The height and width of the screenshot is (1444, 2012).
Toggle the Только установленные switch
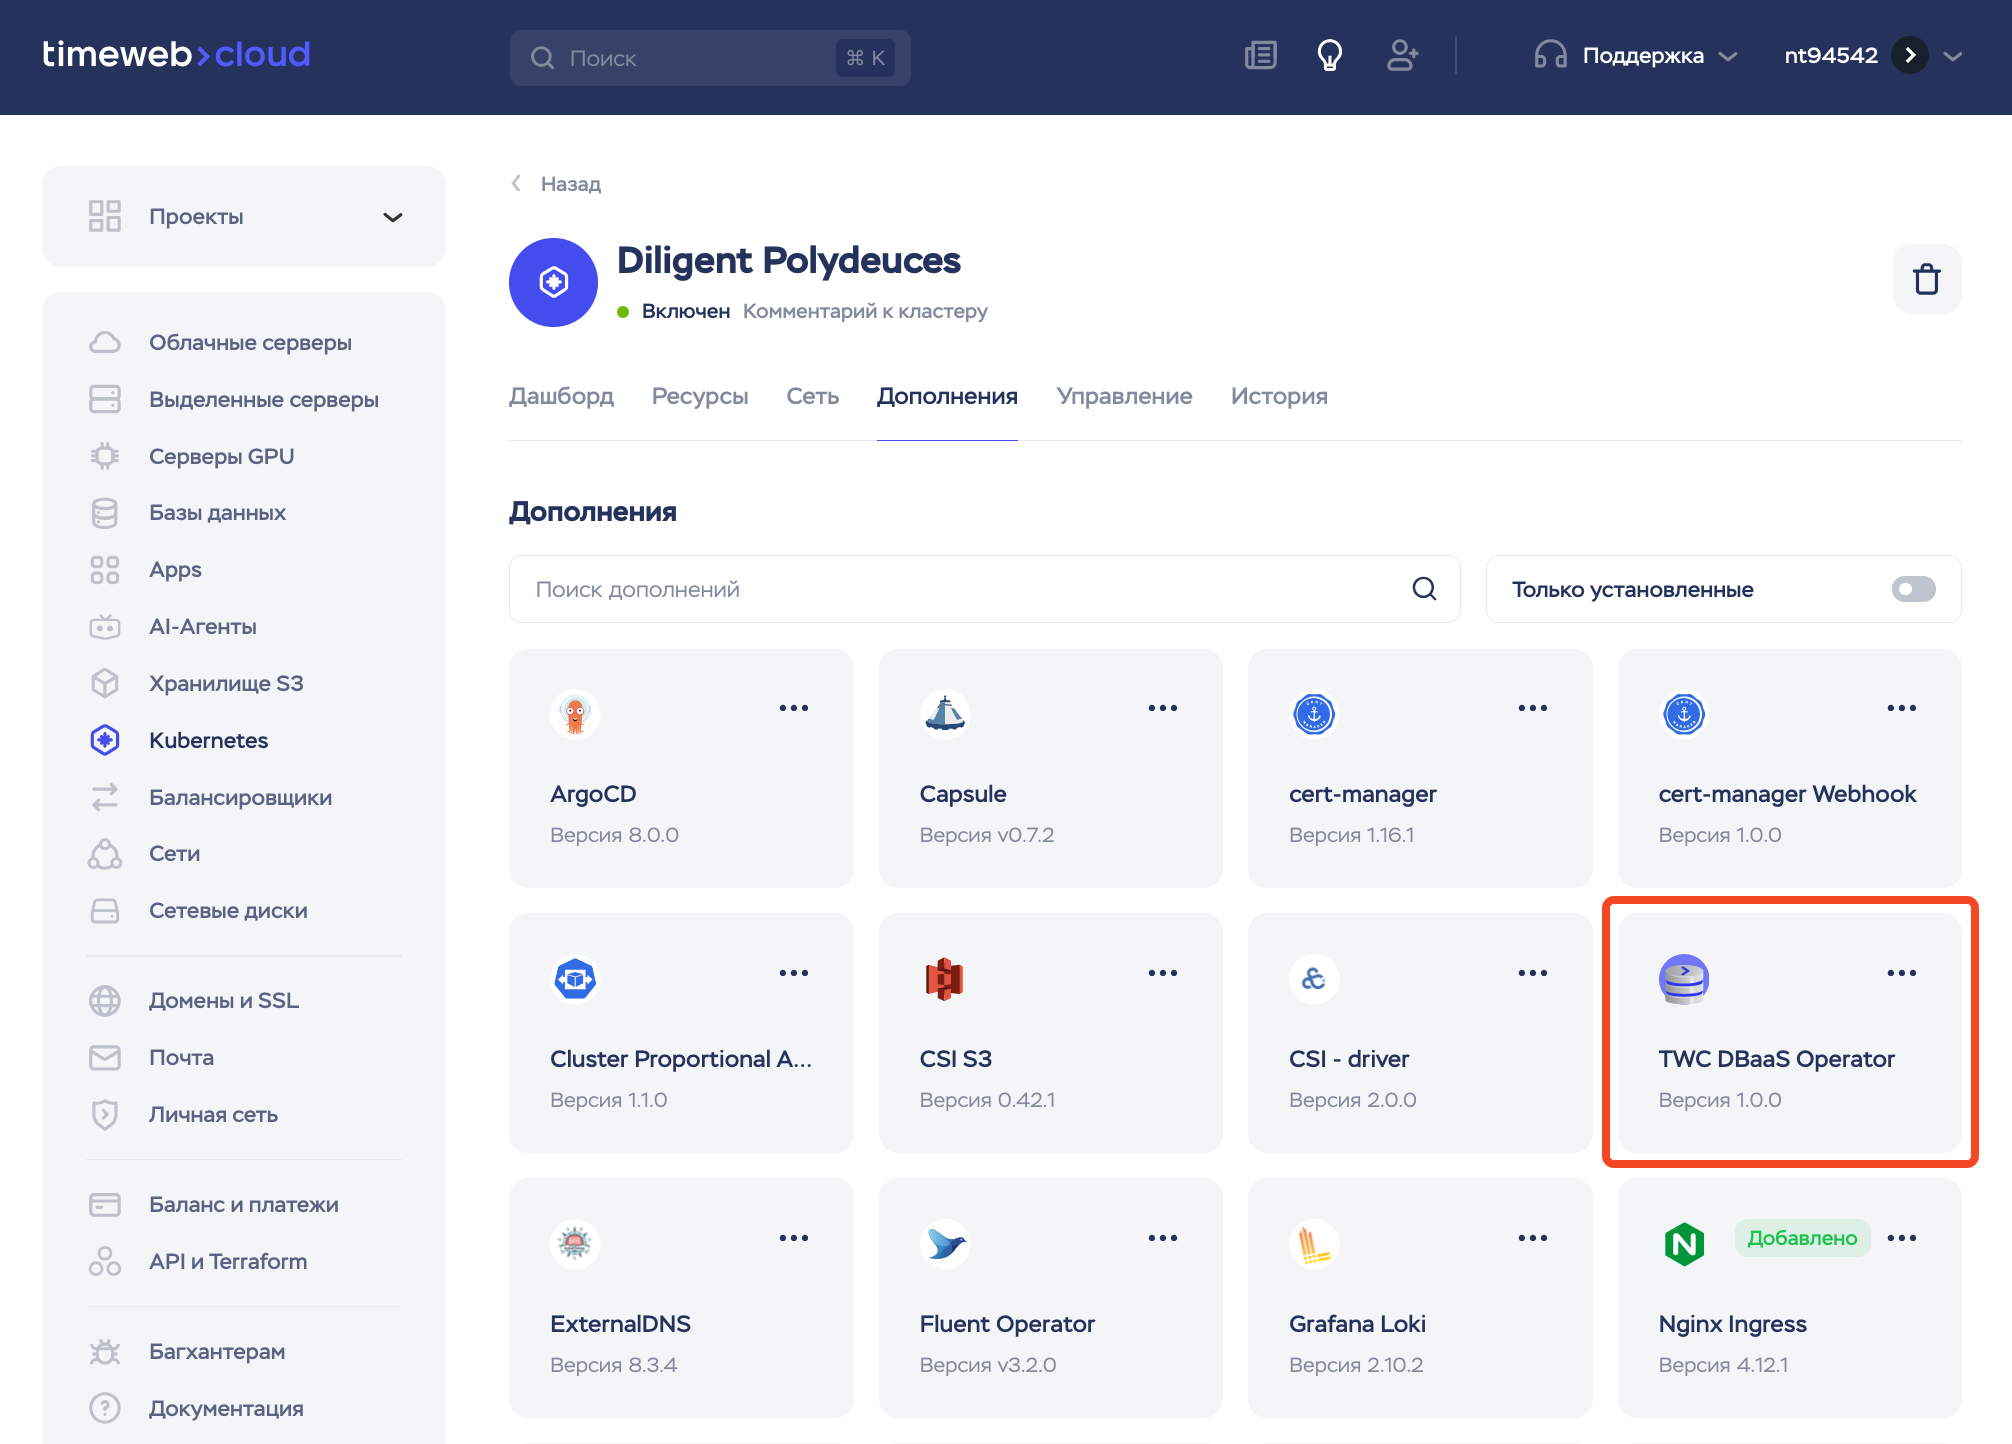[1913, 589]
